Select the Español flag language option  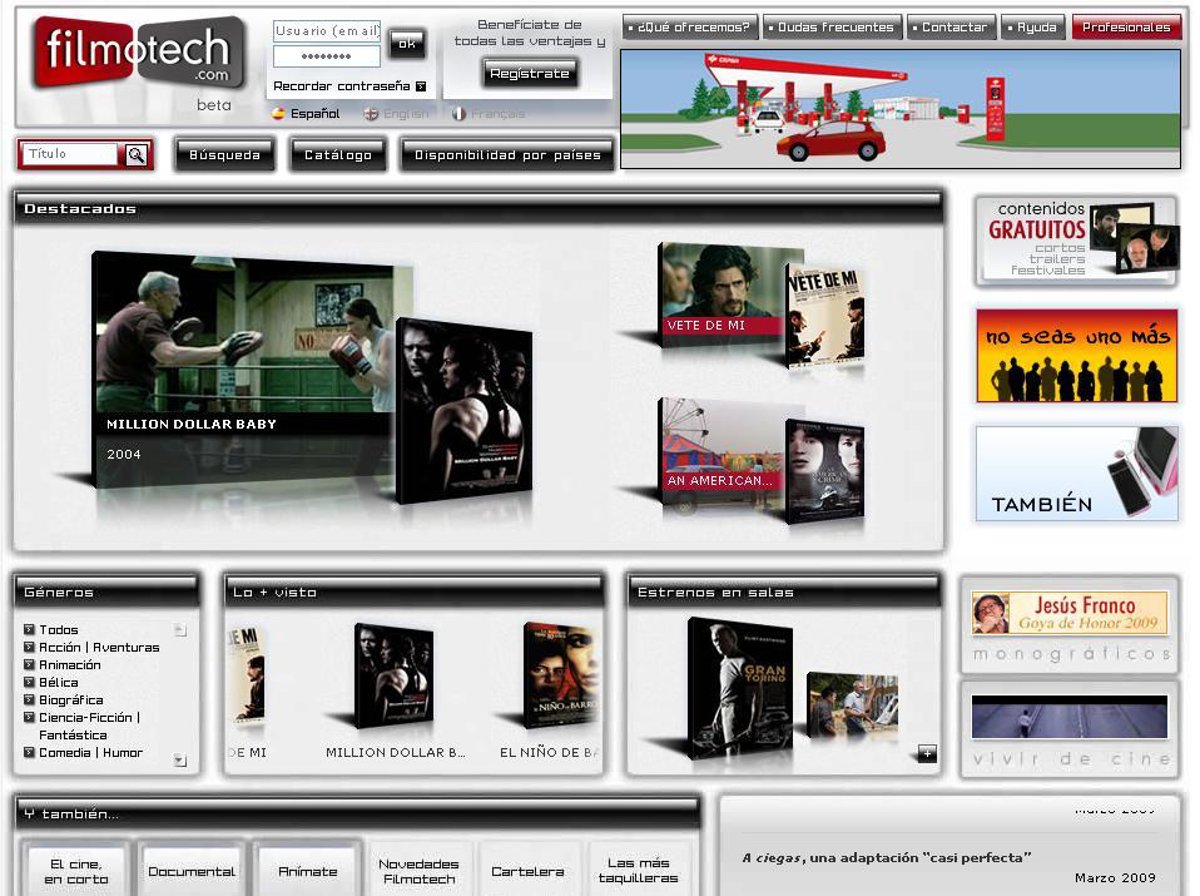(279, 114)
